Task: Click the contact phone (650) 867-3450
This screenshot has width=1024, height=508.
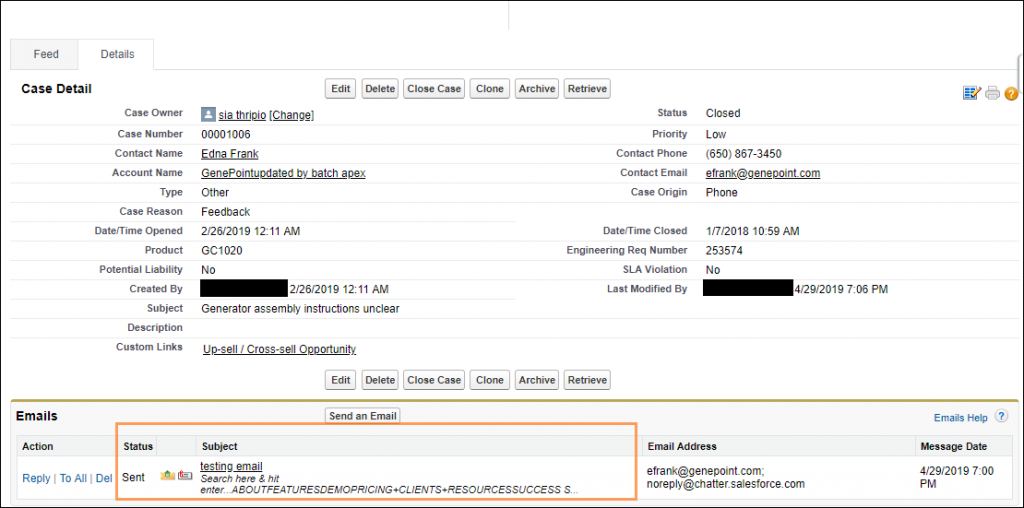Action: 744,154
